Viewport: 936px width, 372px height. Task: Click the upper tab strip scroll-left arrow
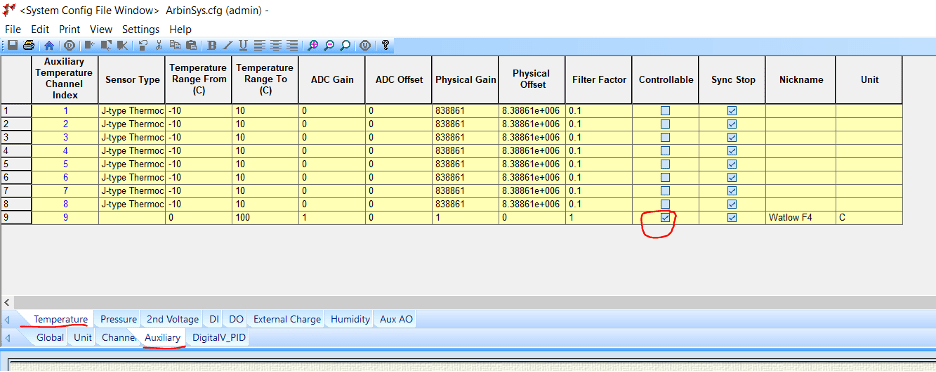pos(7,320)
